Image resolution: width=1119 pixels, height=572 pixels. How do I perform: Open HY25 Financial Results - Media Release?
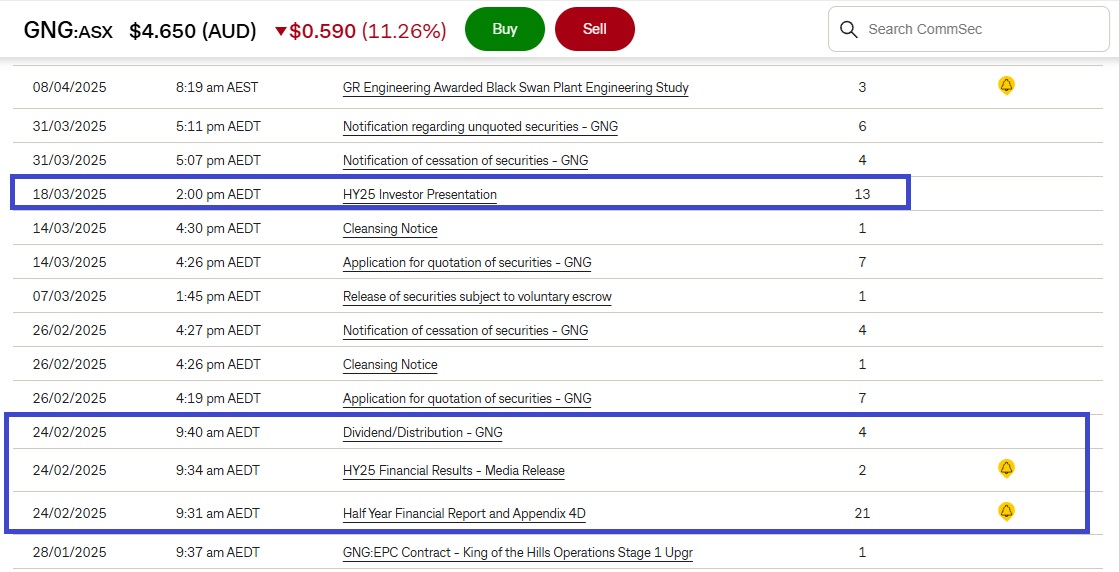[x=453, y=470]
